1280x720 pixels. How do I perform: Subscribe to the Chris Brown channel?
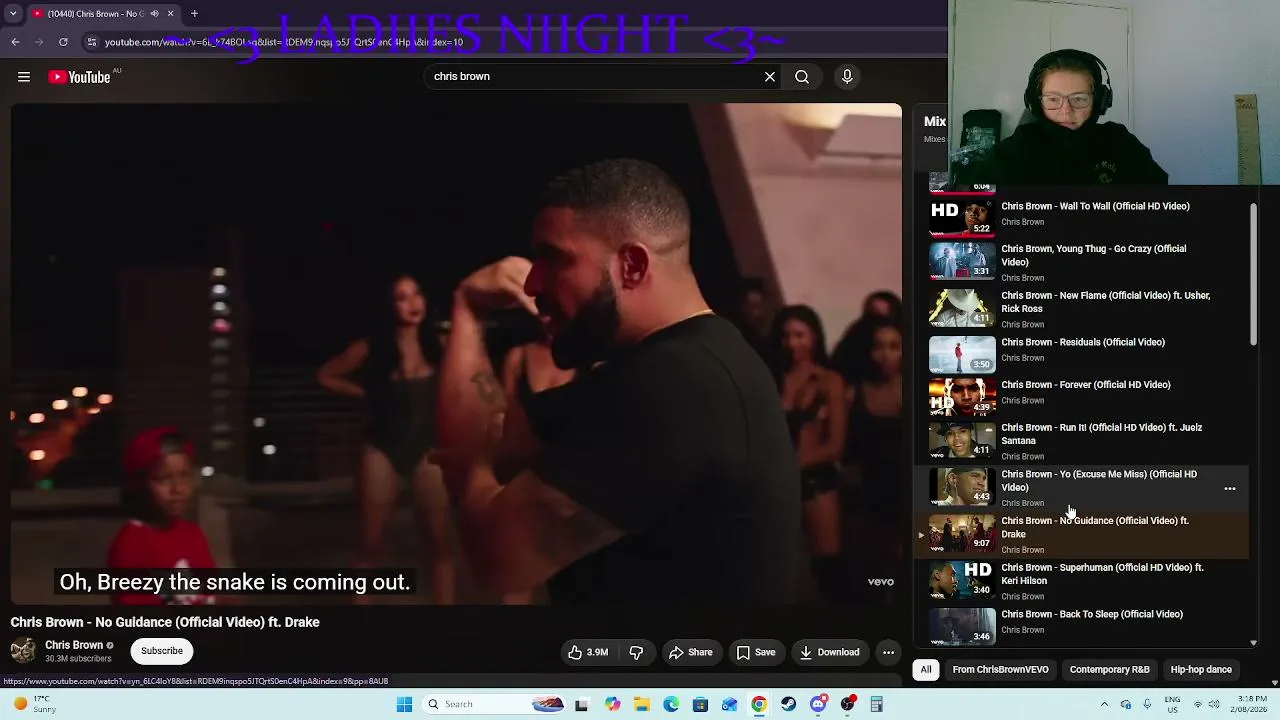tap(162, 651)
